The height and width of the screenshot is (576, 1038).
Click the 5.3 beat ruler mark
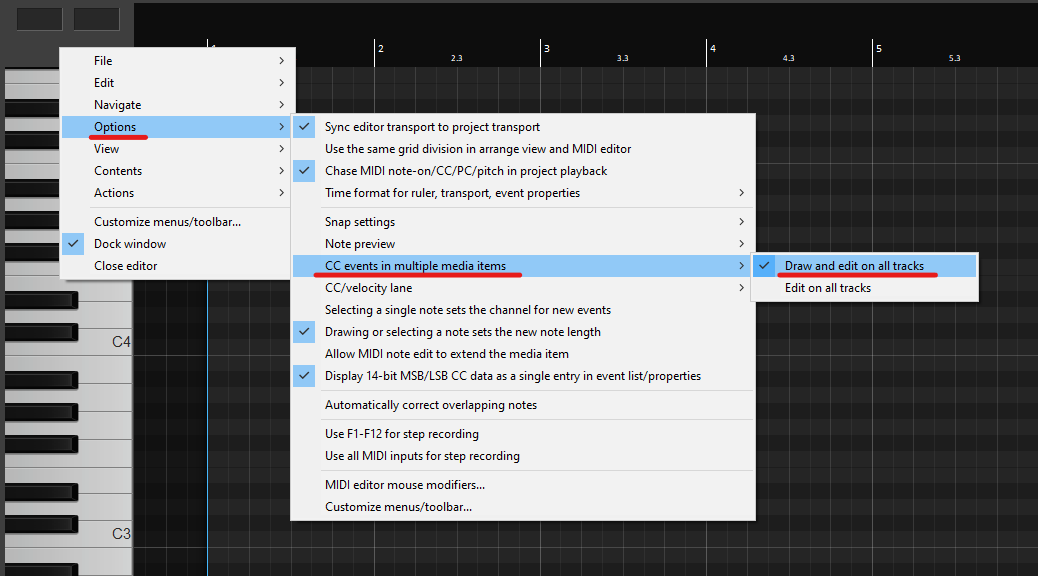(954, 58)
